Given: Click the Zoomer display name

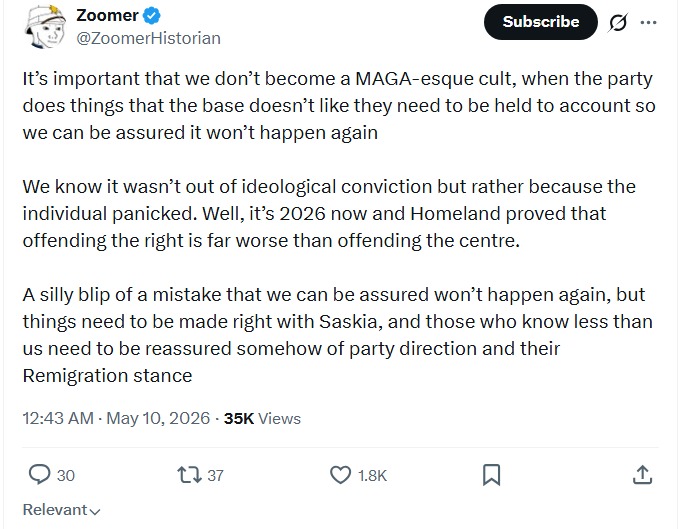Looking at the screenshot, I should pos(107,16).
